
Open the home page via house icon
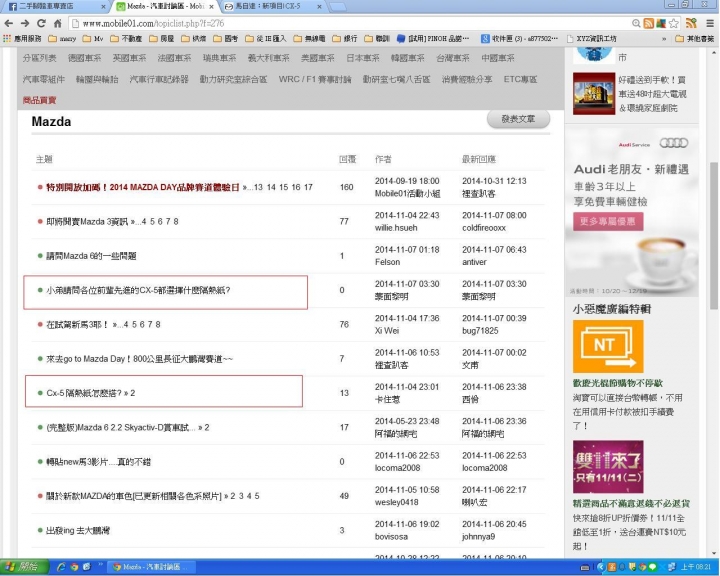(x=57, y=23)
